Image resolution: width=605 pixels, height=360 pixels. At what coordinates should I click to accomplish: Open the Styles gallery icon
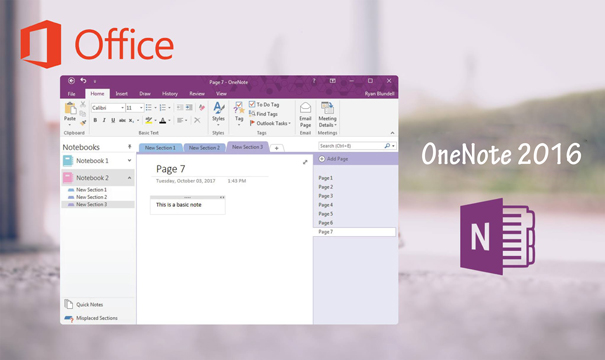pos(218,108)
